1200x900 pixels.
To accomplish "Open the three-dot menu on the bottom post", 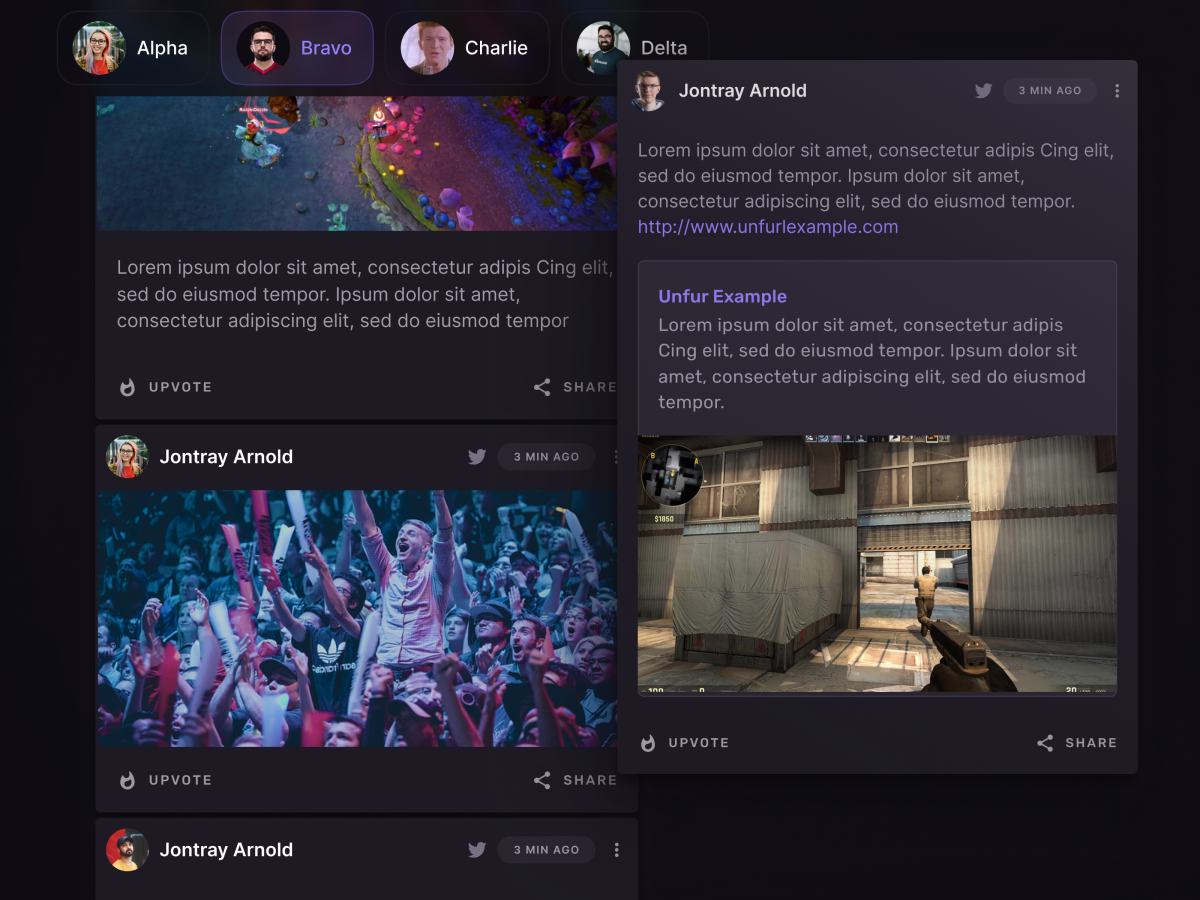I will (x=616, y=850).
